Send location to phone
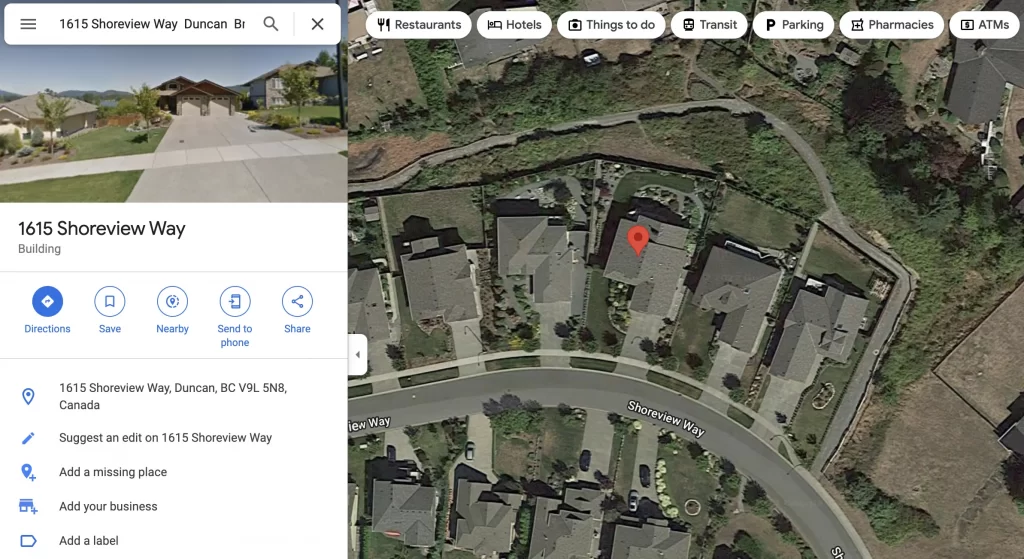The height and width of the screenshot is (559, 1024). point(235,317)
